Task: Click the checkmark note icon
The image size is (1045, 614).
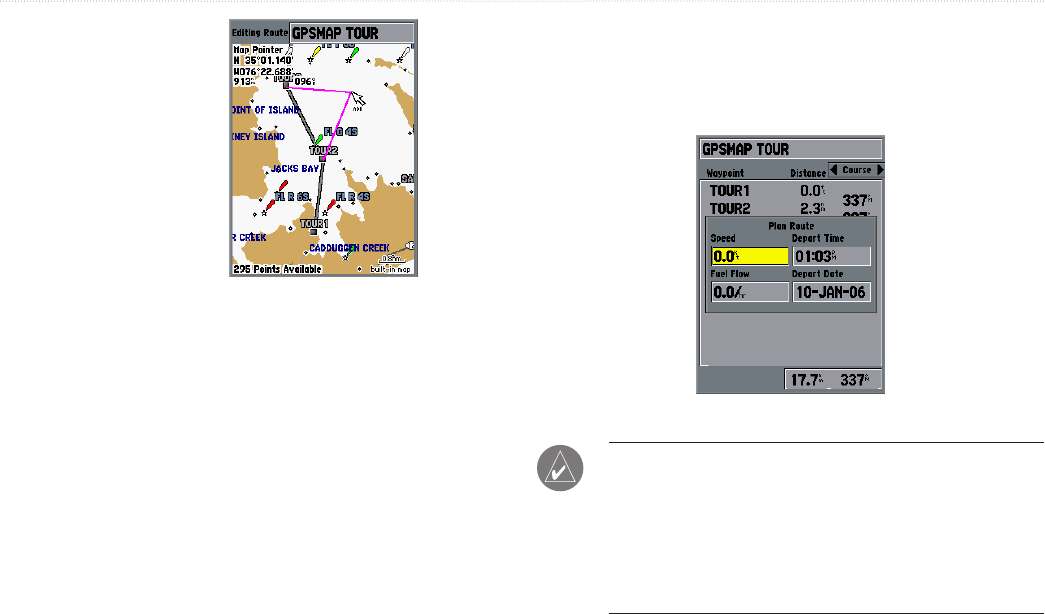Action: coord(560,468)
